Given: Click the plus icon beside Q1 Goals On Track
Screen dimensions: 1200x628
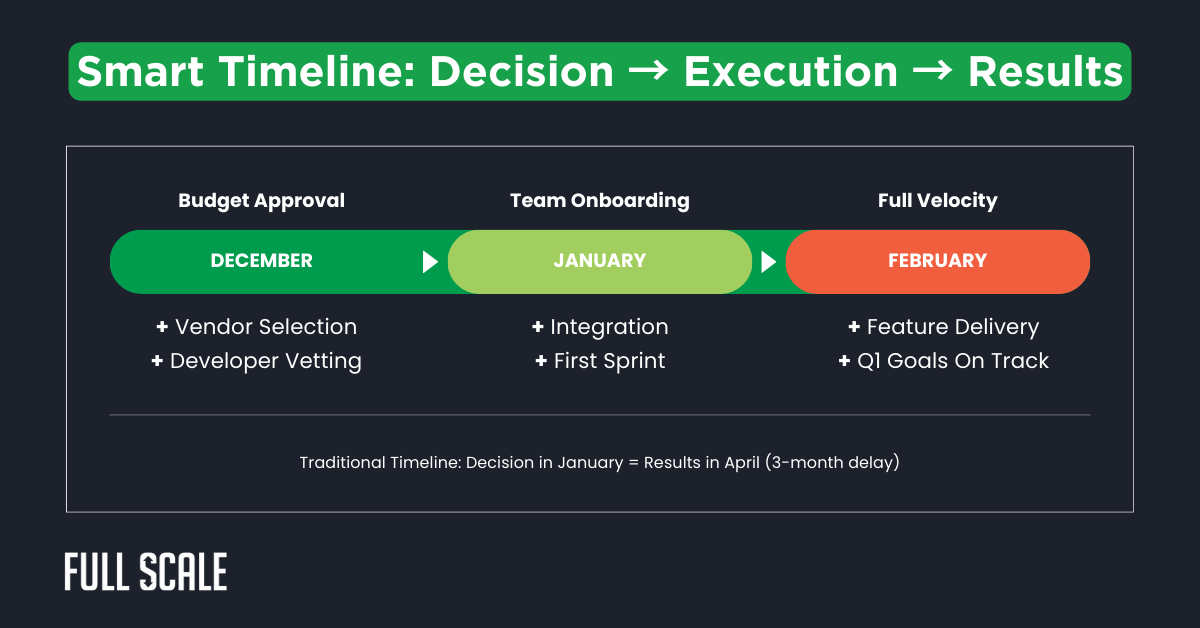Looking at the screenshot, I should tap(844, 361).
